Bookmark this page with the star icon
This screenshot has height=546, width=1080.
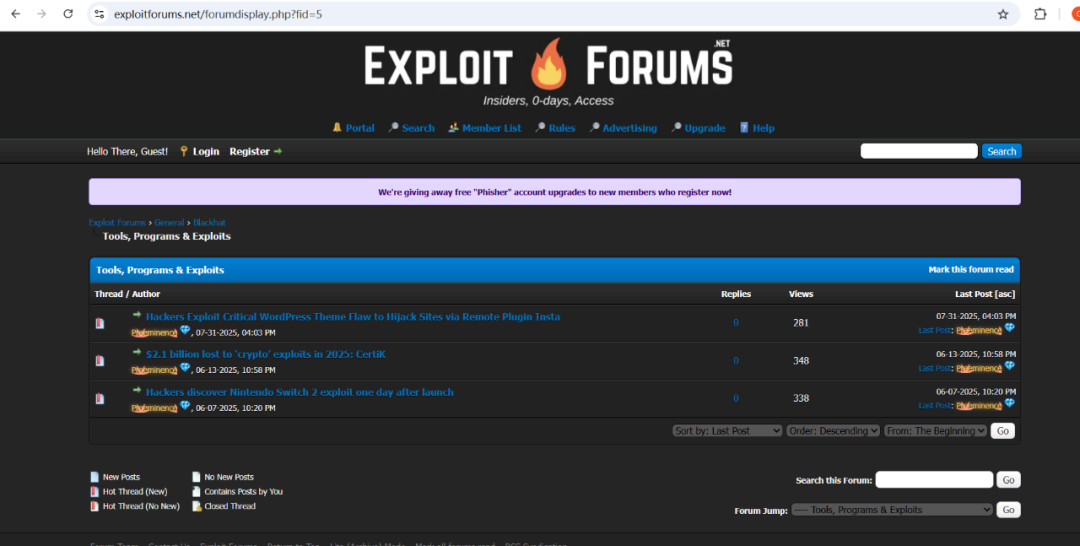[1003, 14]
